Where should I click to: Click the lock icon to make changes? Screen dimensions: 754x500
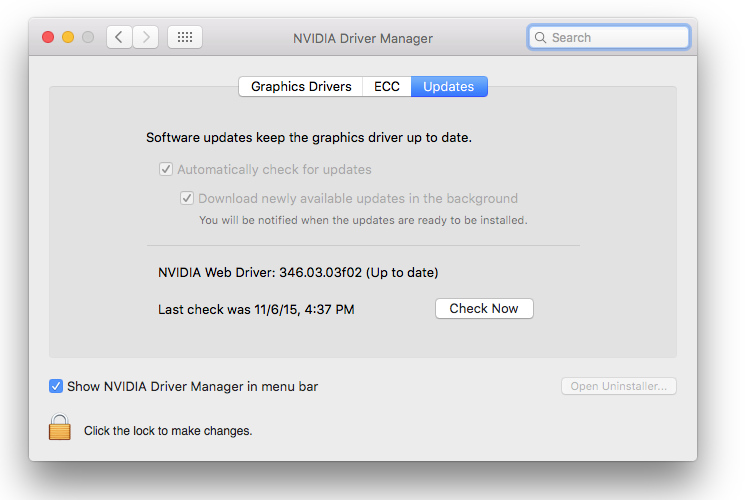pyautogui.click(x=60, y=428)
